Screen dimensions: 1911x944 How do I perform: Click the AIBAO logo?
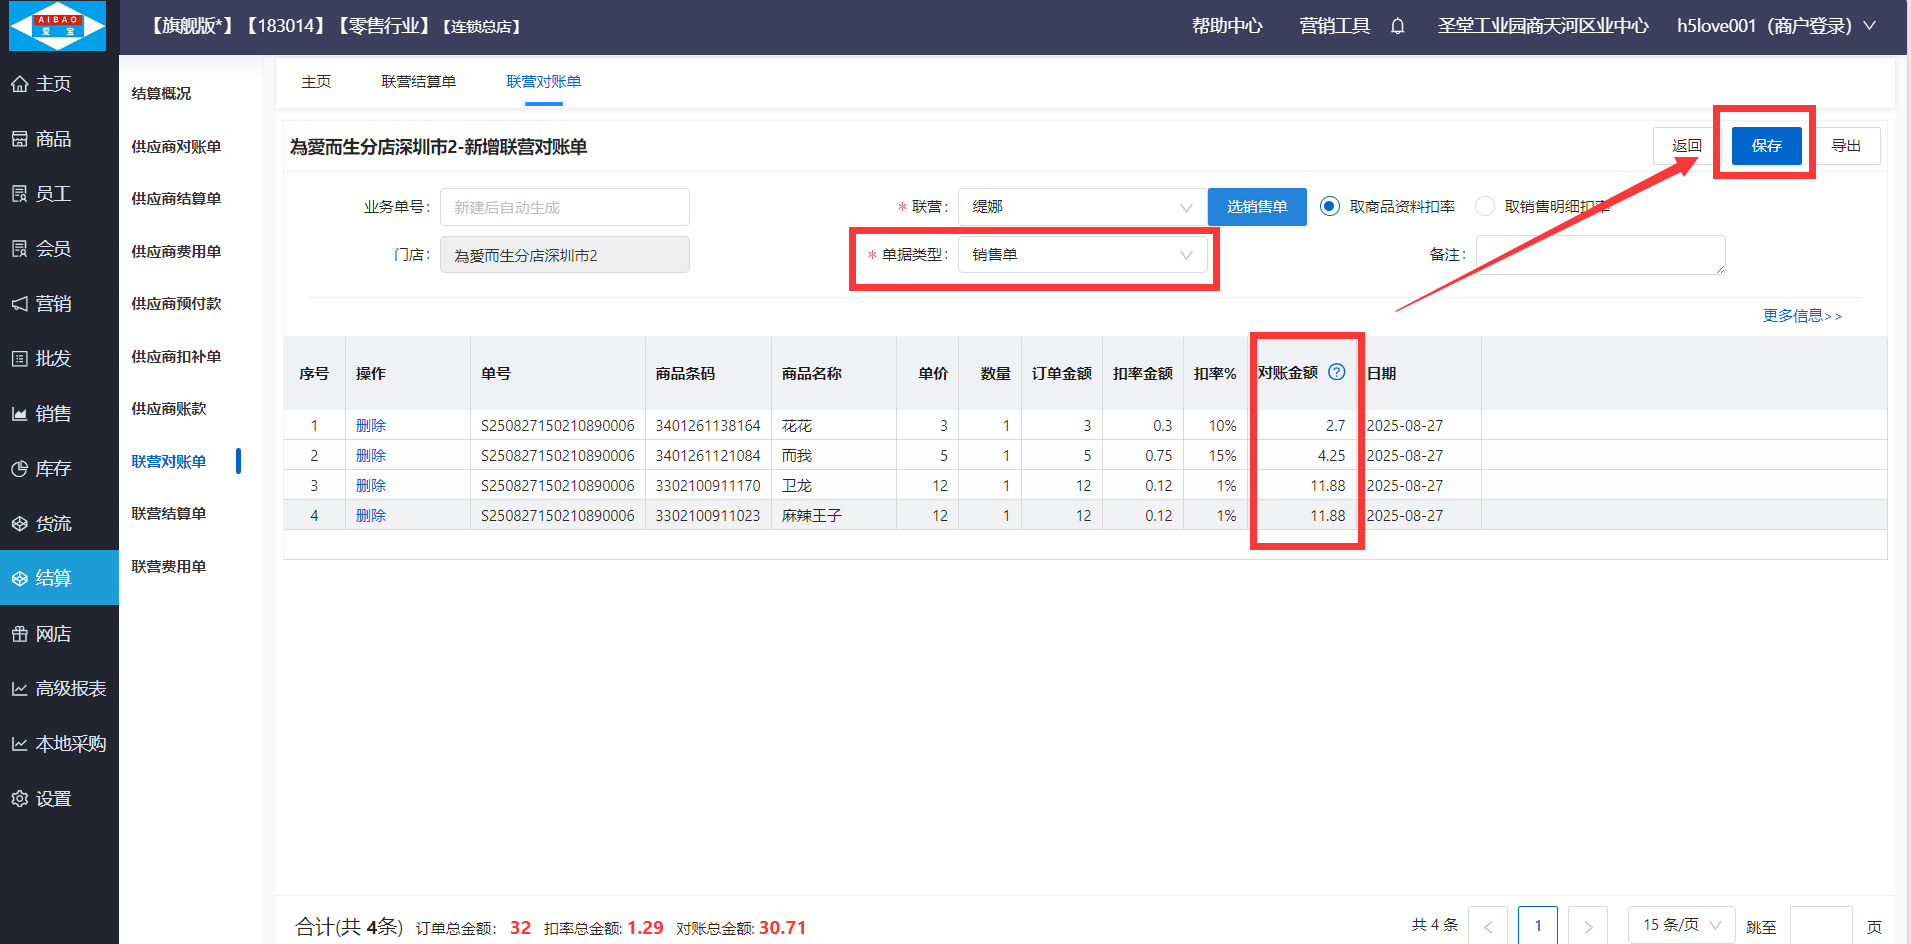tap(58, 26)
